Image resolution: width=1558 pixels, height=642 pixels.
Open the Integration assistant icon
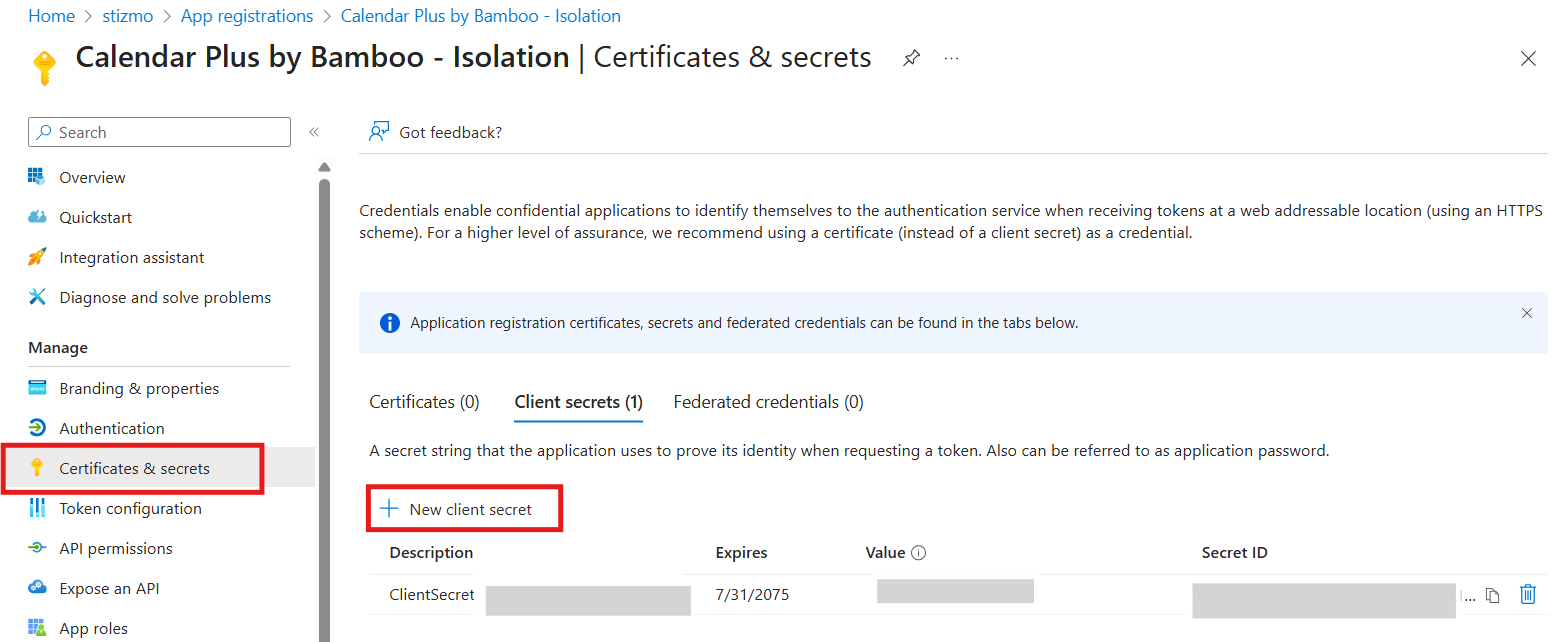(x=38, y=257)
